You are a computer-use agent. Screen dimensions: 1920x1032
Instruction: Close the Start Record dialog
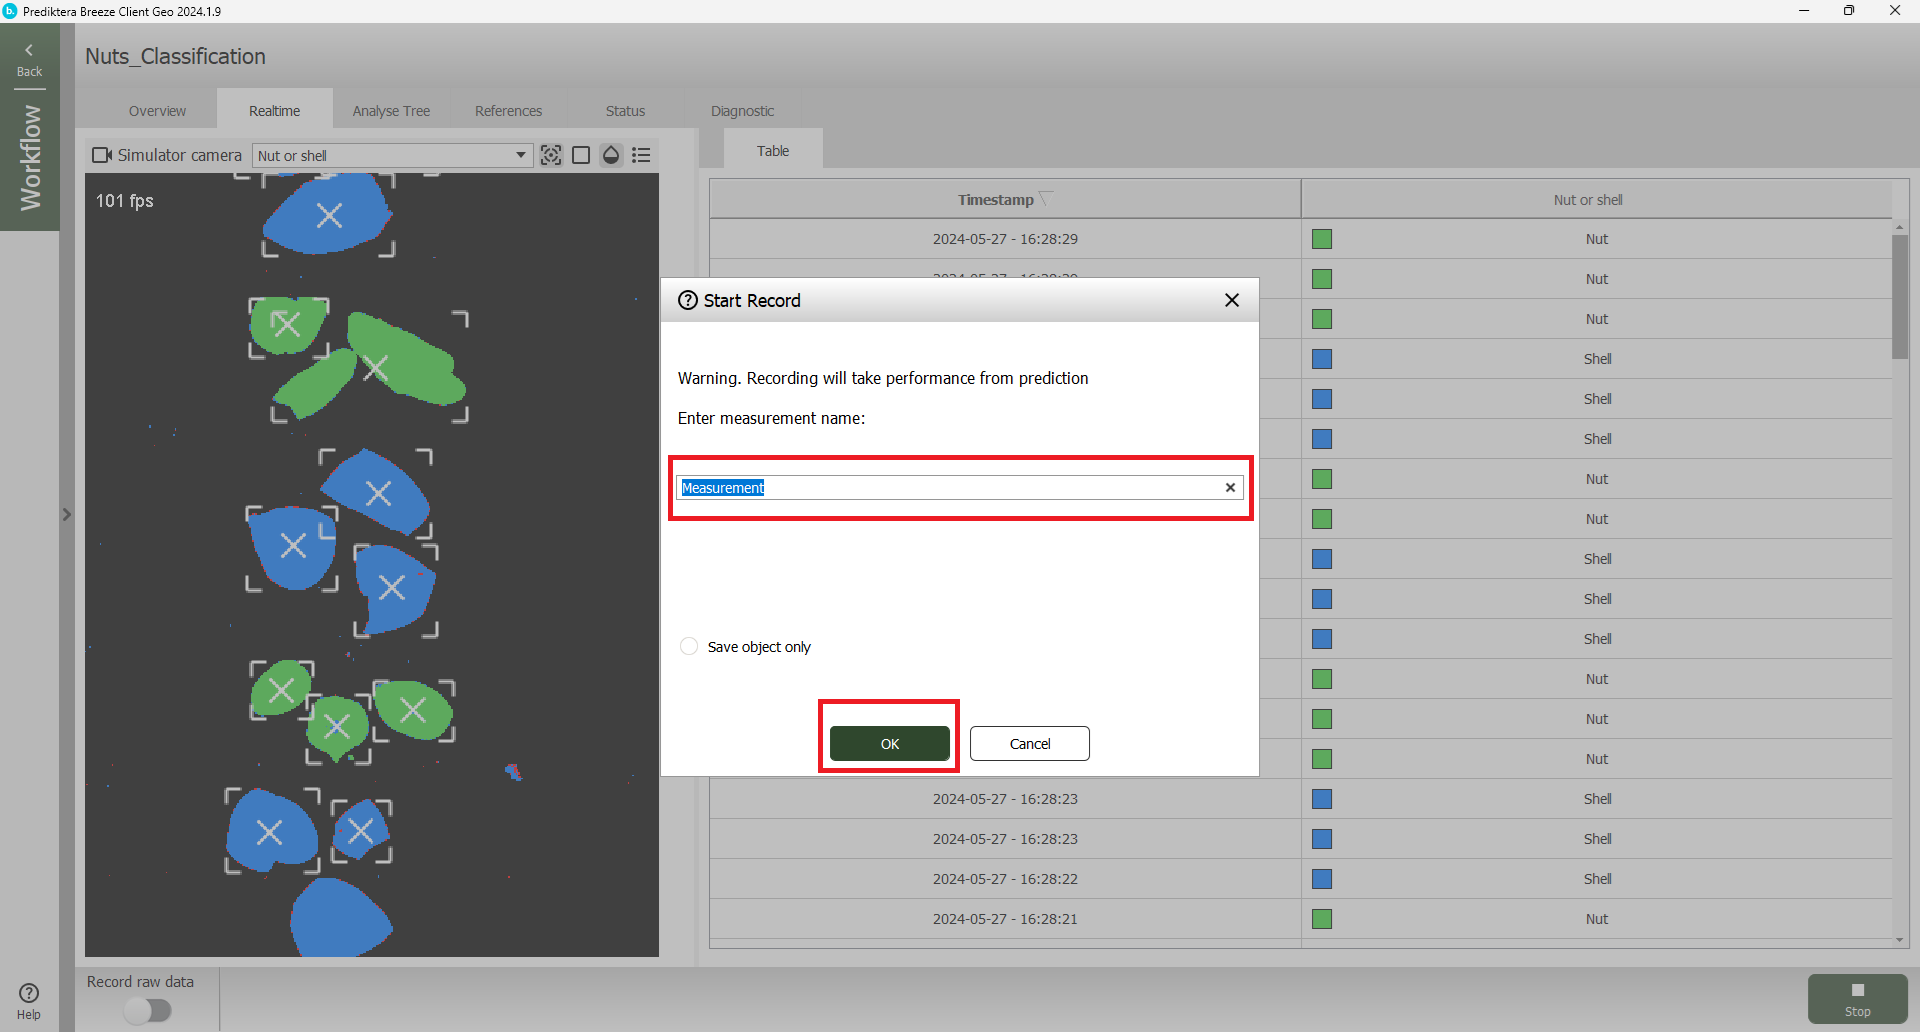point(1232,300)
